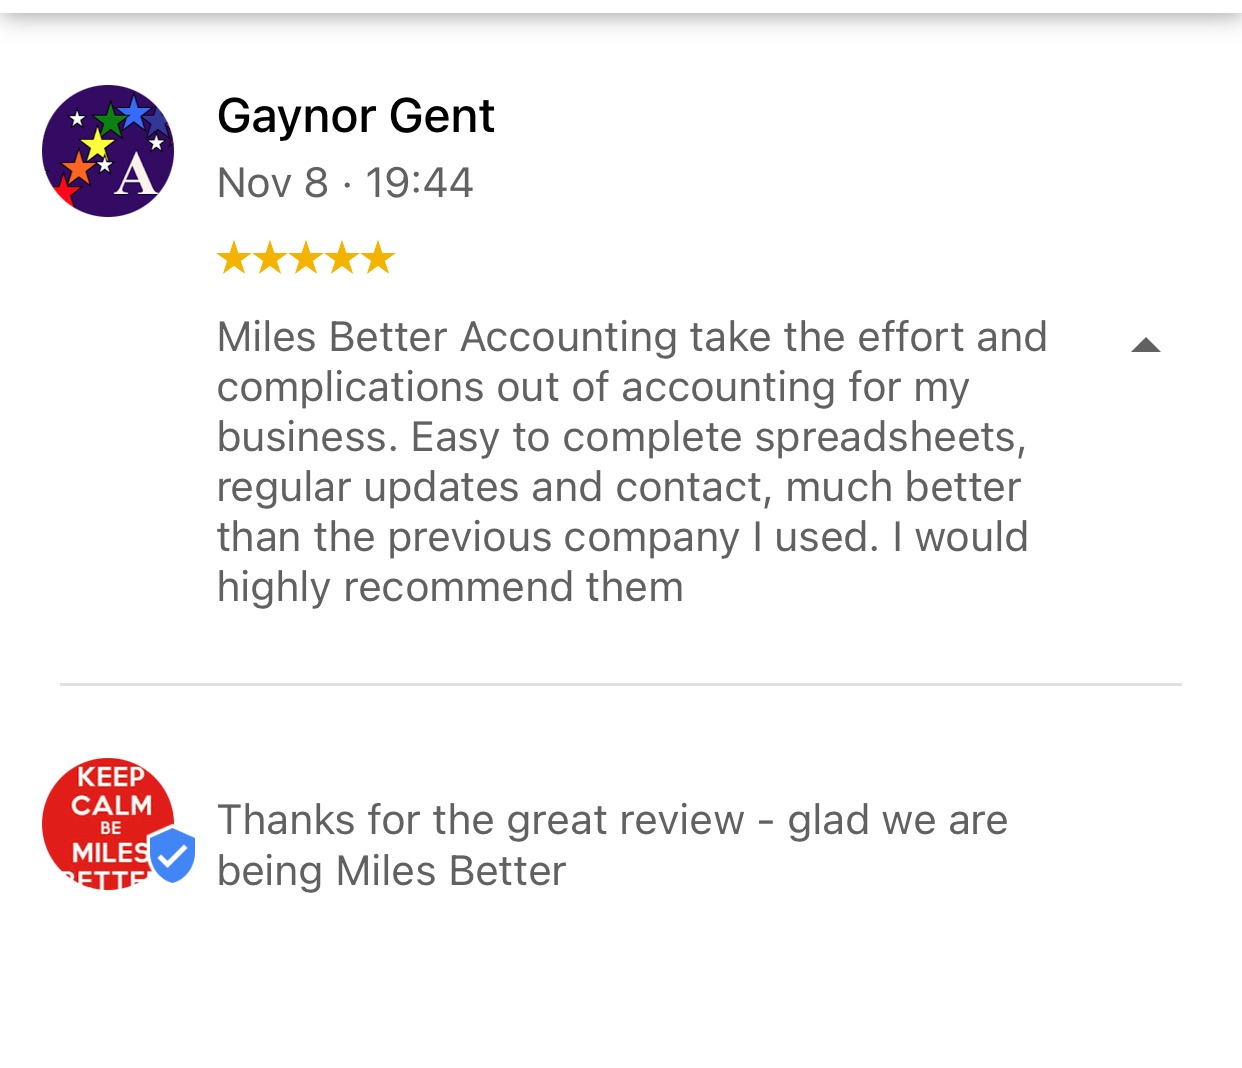
Task: Click 'highly recommend them' at review end
Action: click(x=450, y=587)
